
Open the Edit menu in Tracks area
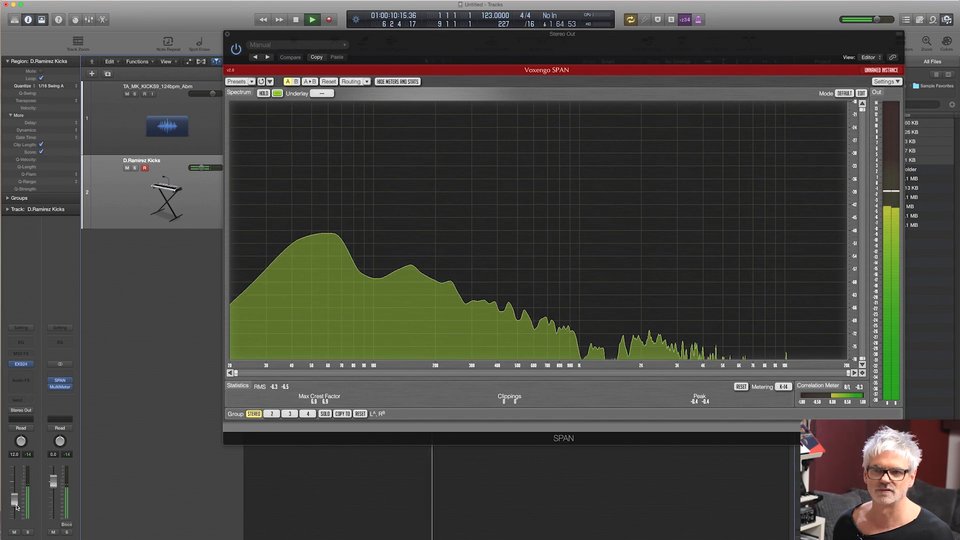[110, 61]
